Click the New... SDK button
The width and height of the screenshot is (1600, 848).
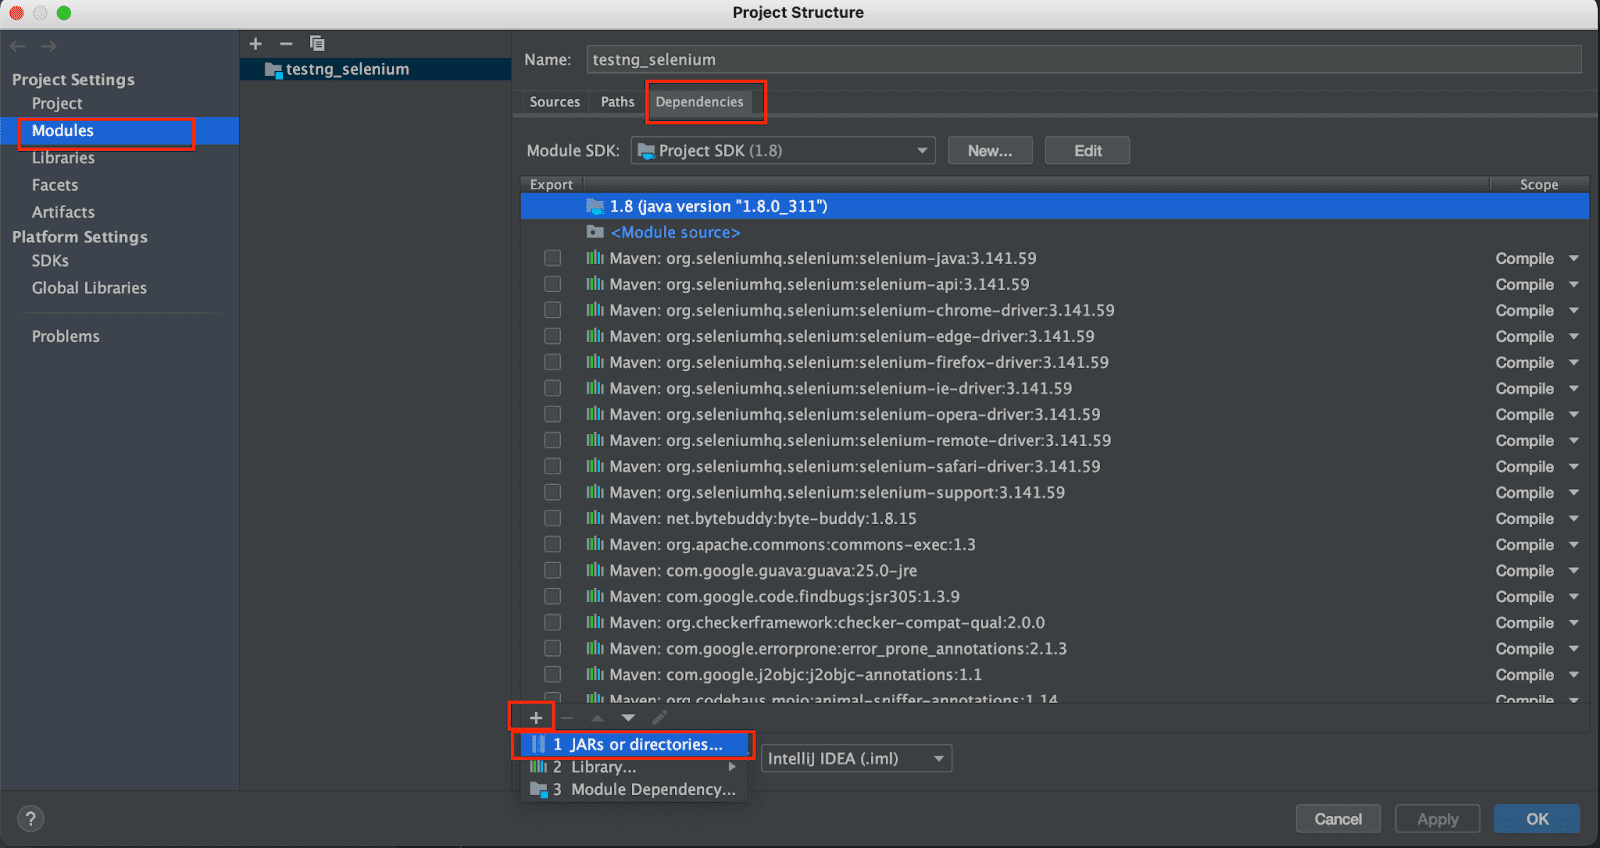[x=990, y=151]
